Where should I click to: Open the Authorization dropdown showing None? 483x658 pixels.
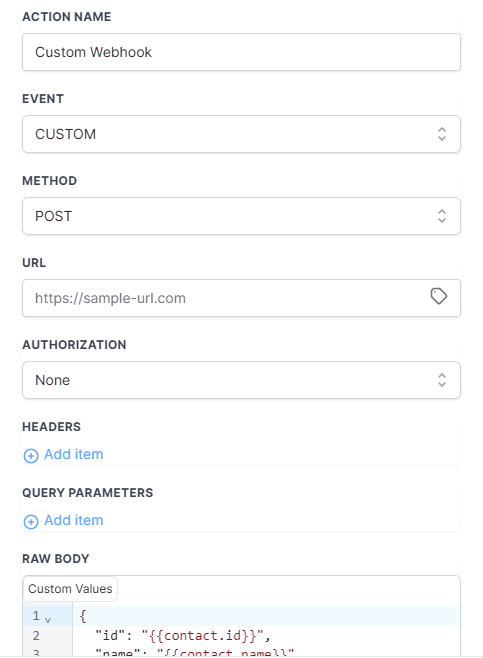241,380
